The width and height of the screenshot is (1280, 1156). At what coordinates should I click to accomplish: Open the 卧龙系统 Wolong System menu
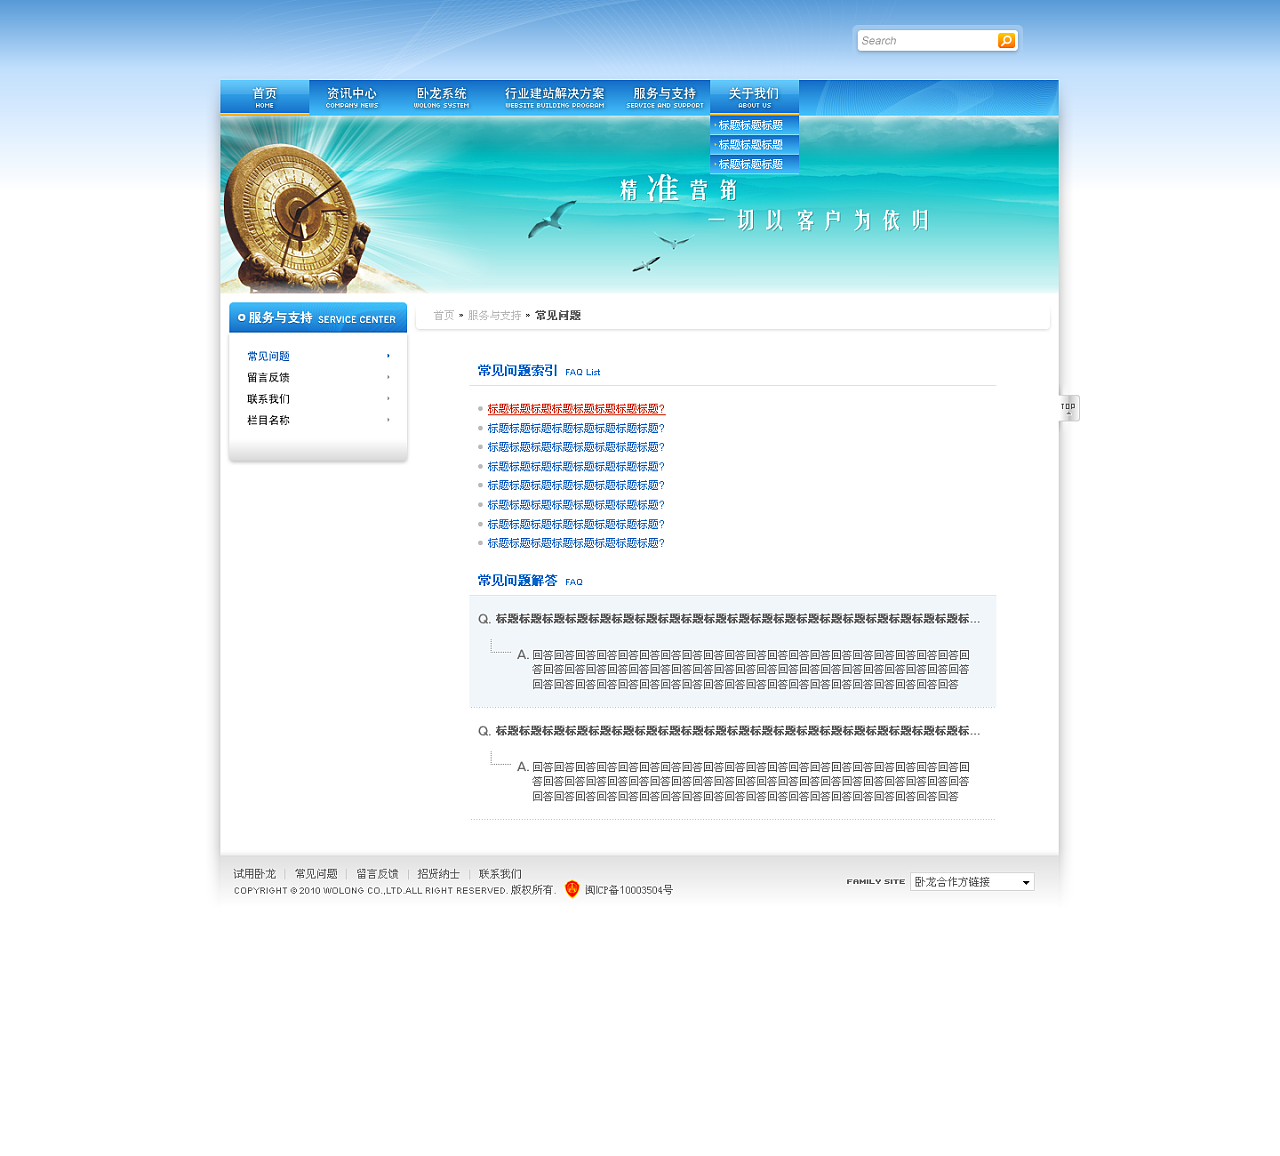pos(441,98)
